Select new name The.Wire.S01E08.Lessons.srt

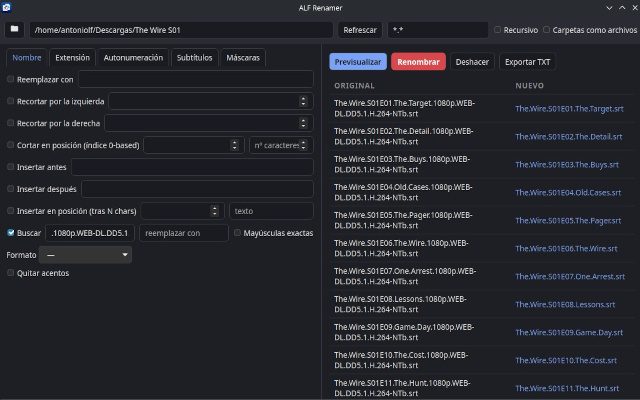pyautogui.click(x=565, y=304)
